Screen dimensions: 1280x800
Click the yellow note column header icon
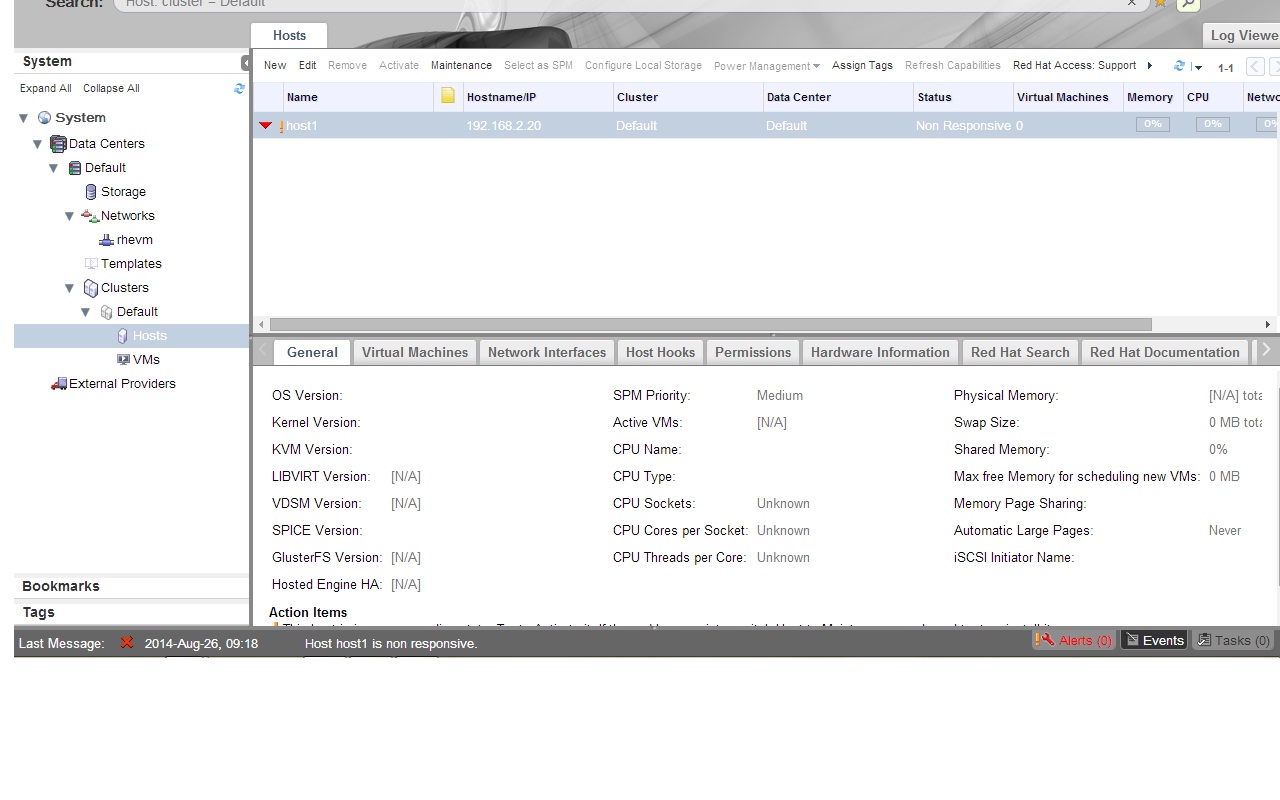(x=448, y=97)
